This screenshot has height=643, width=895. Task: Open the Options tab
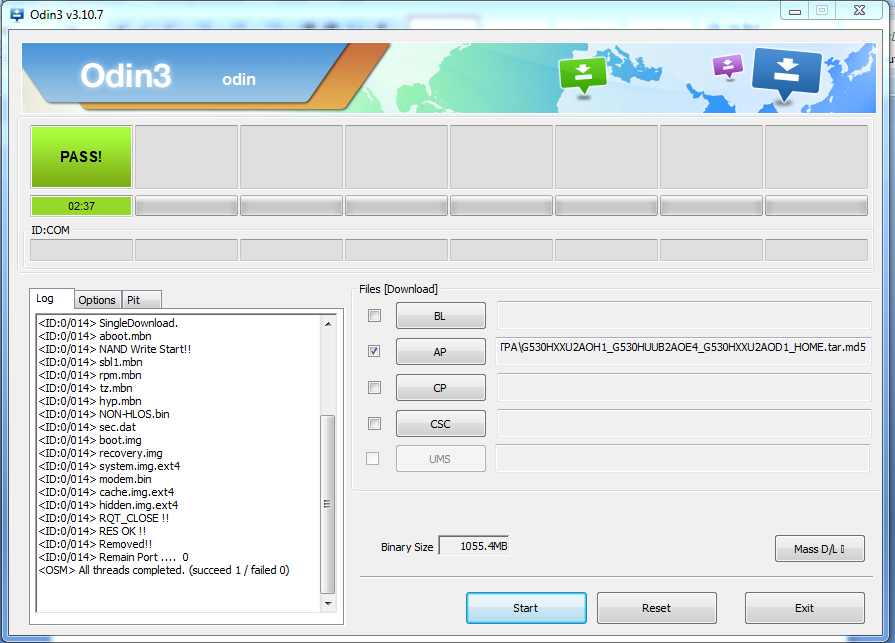click(x=97, y=300)
